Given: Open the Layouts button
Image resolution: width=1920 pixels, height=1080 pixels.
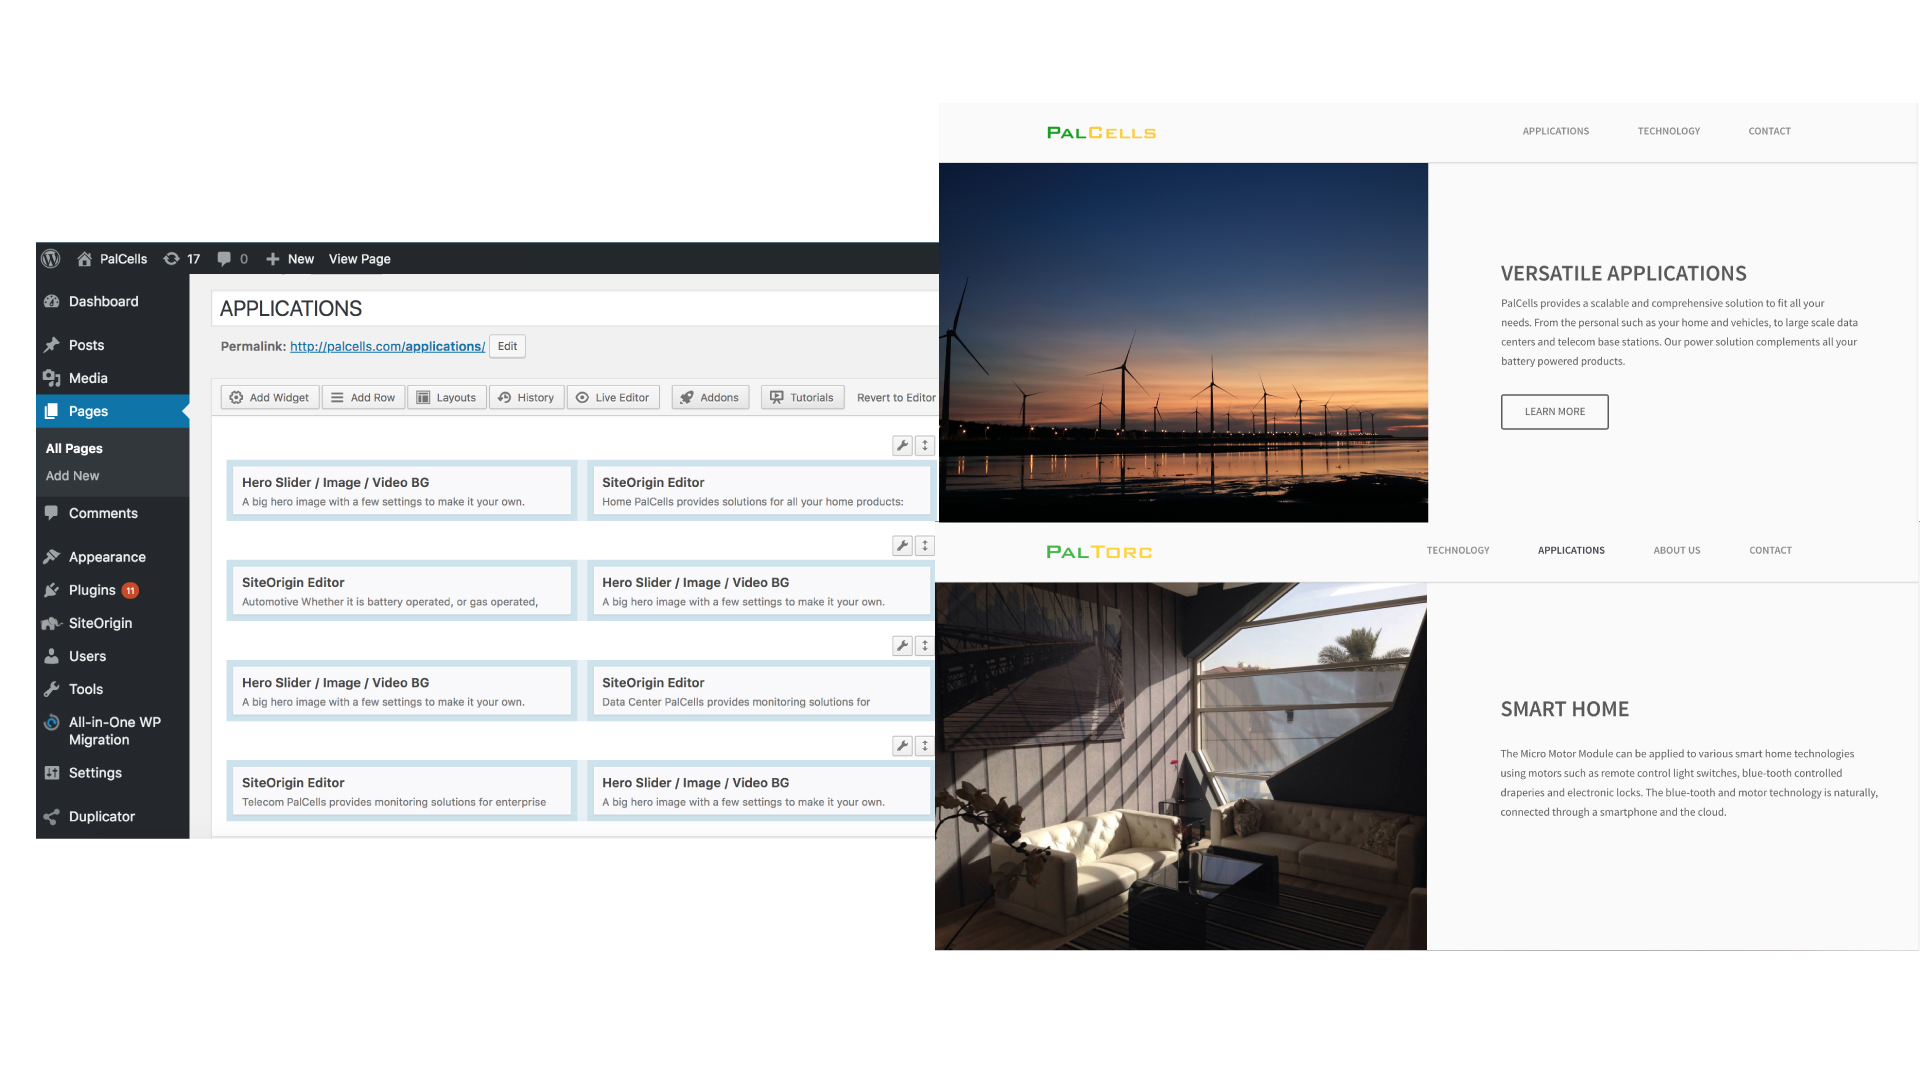Looking at the screenshot, I should (446, 397).
